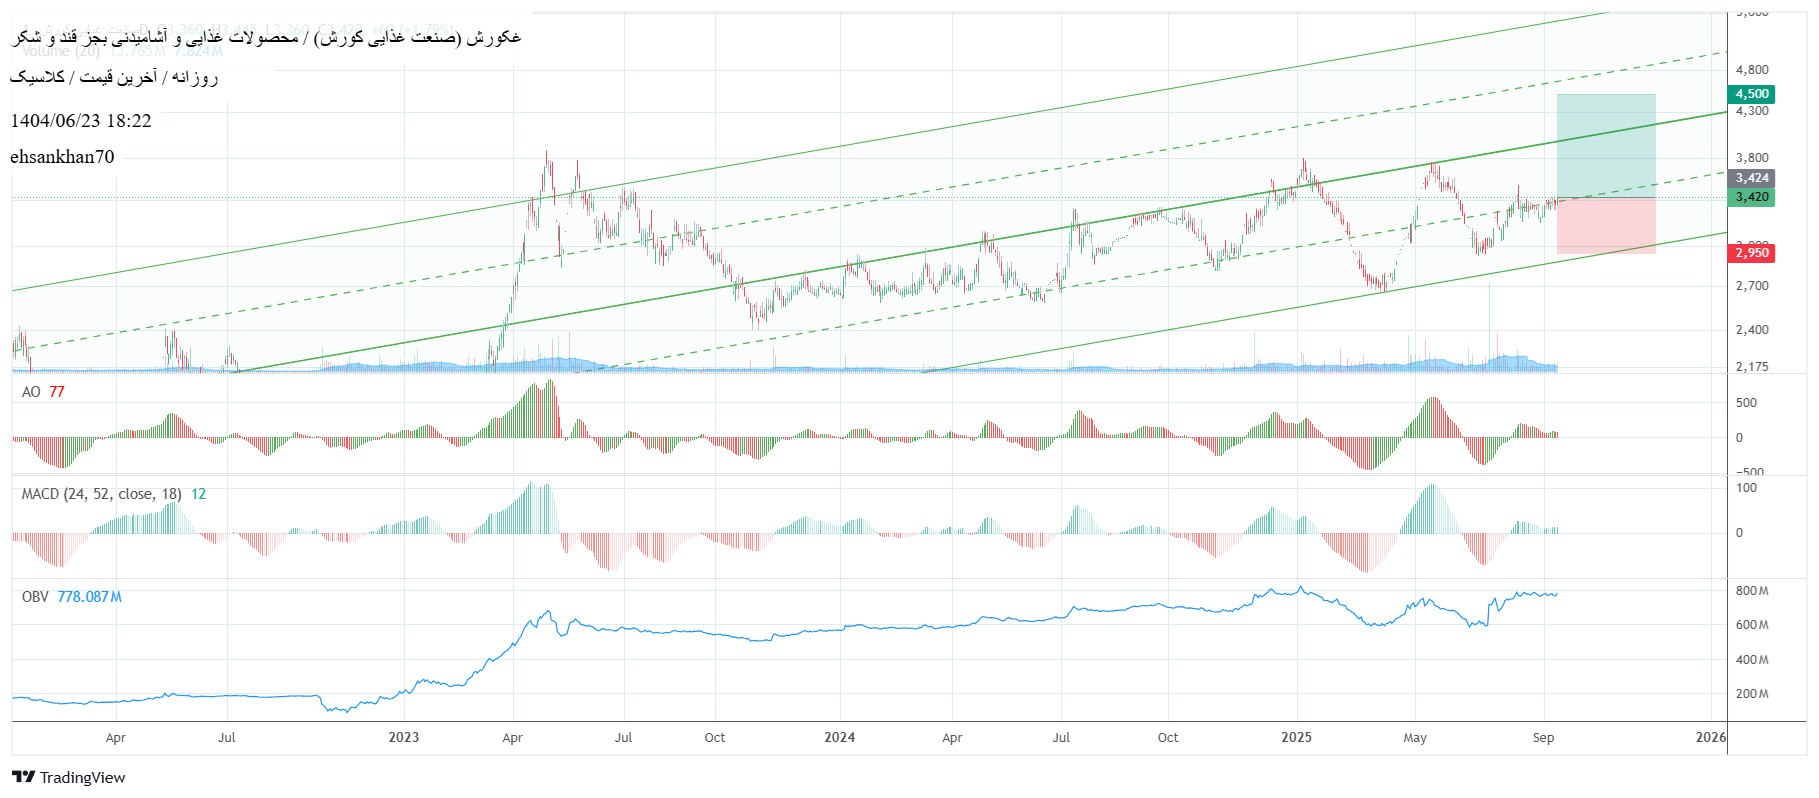The height and width of the screenshot is (798, 1819).
Task: Click the OBV indicator label
Action: click(35, 597)
